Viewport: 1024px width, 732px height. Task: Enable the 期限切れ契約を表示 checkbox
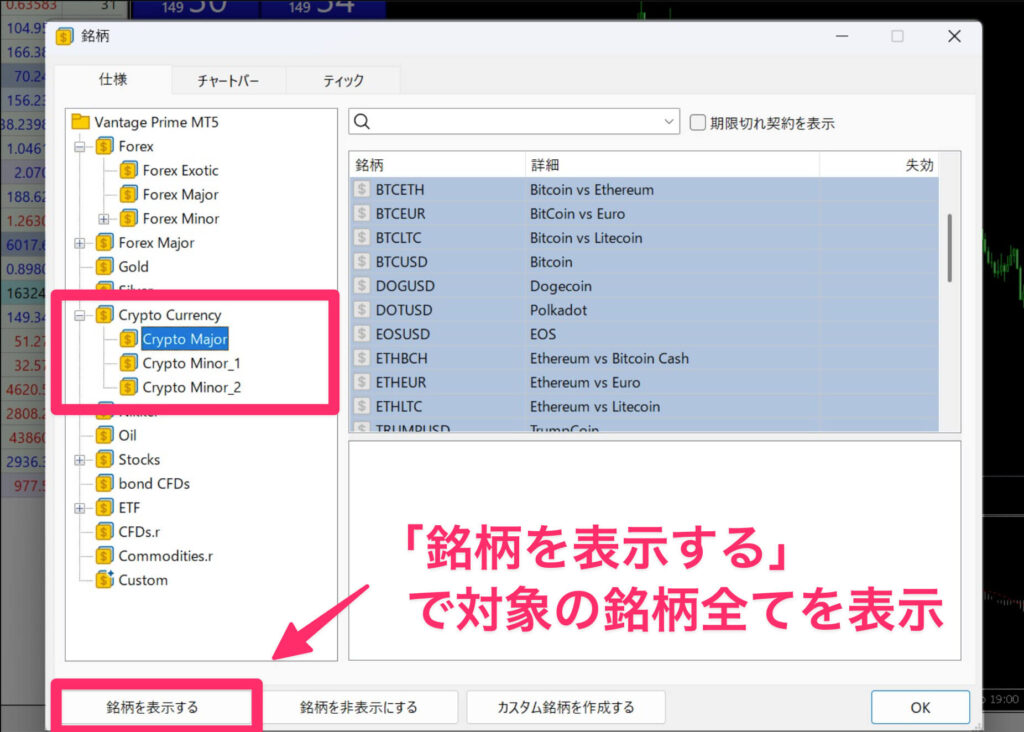point(696,122)
